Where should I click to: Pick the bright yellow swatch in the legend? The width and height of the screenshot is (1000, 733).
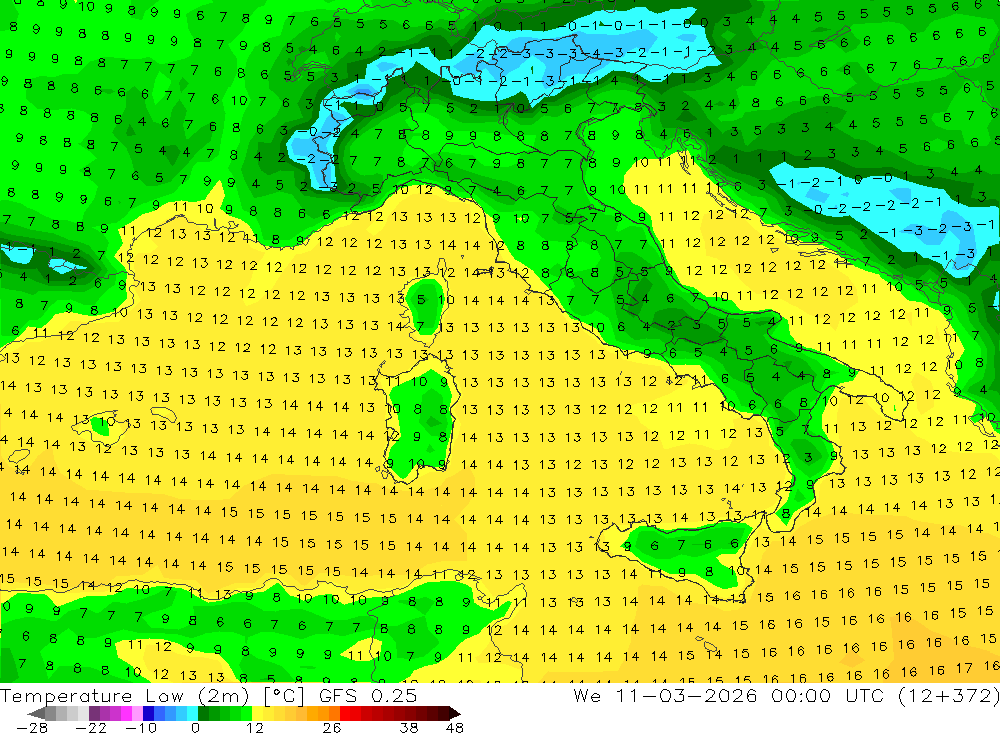[258, 713]
